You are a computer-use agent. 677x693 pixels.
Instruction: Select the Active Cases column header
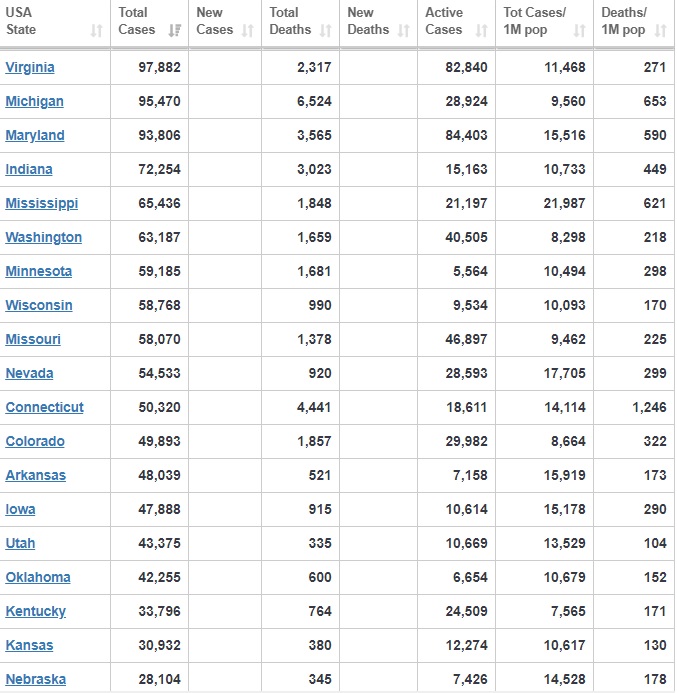coord(444,21)
